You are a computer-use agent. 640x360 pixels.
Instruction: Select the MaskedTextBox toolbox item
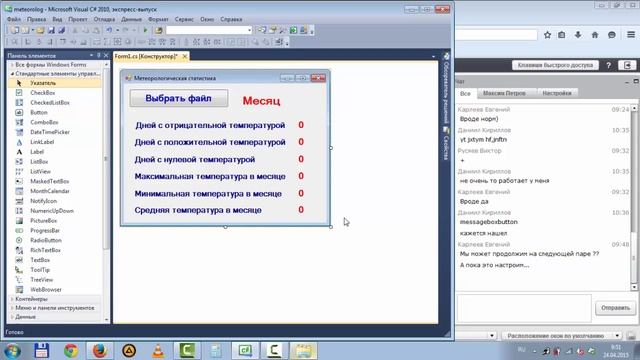49,181
